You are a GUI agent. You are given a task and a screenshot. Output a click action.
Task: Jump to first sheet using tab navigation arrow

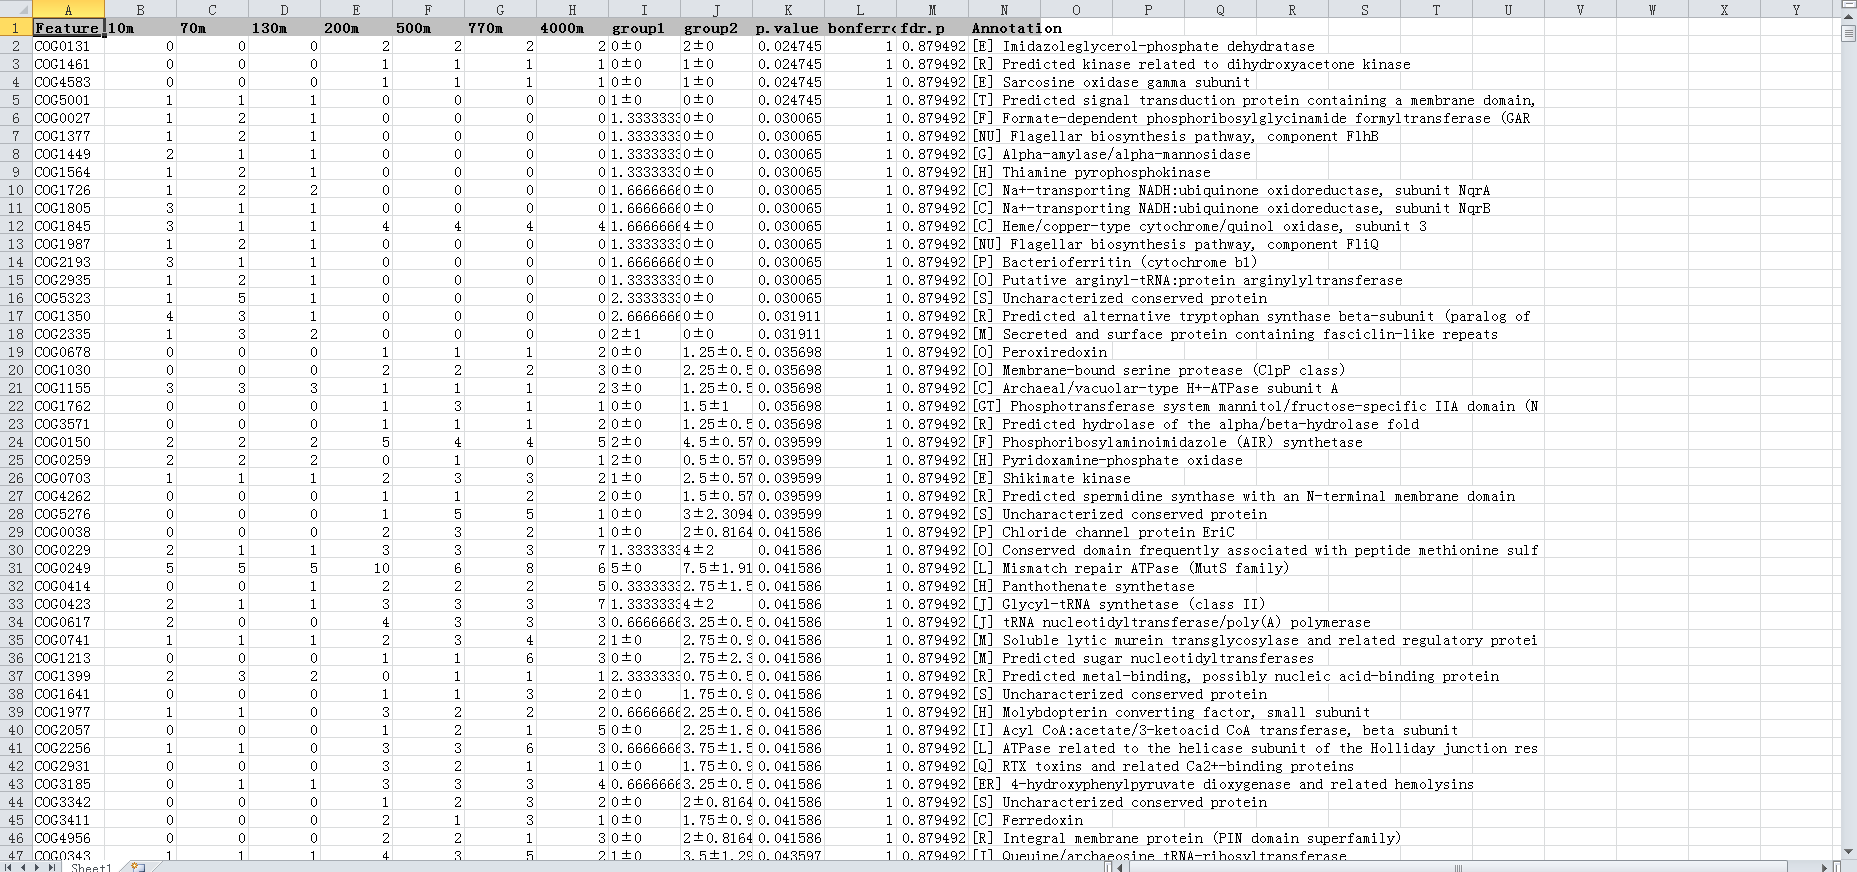[x=9, y=867]
